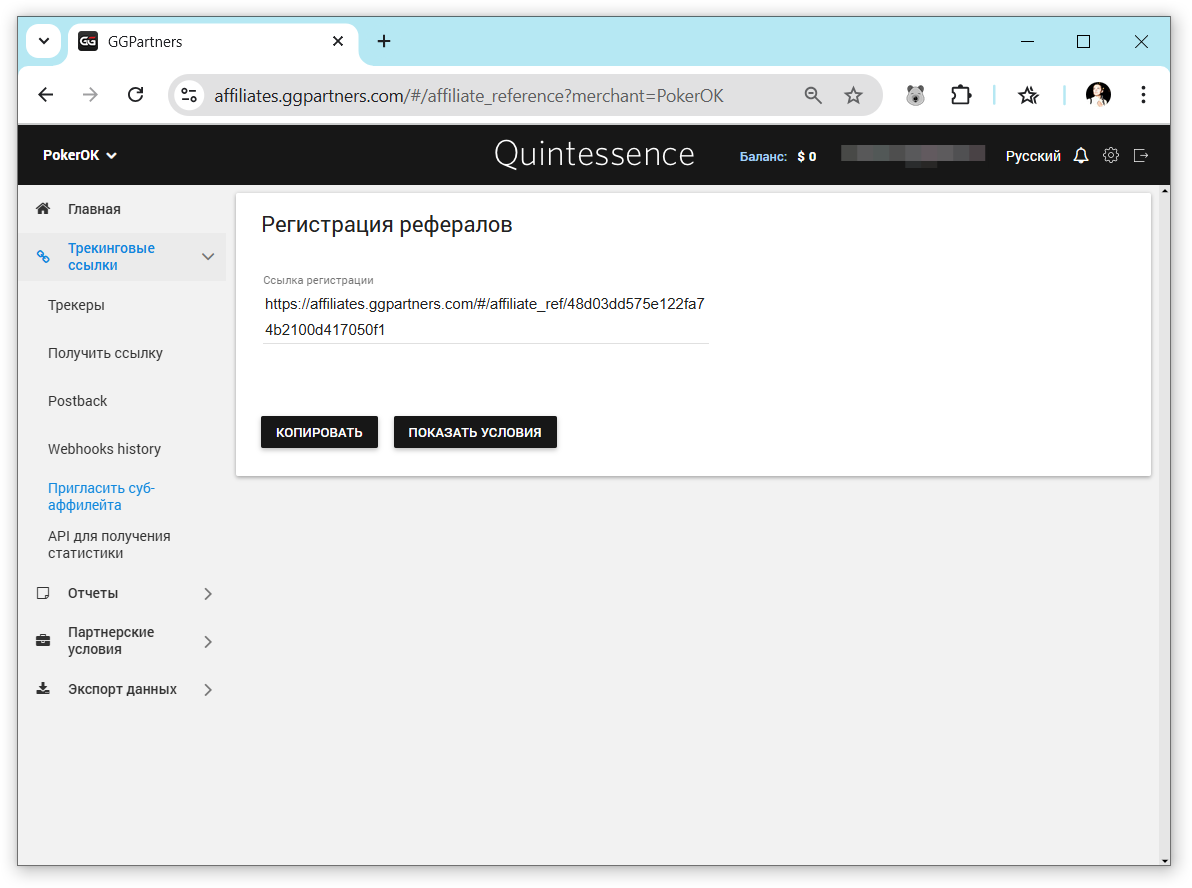Open the Трекеры submenu item
The width and height of the screenshot is (1192, 888).
tap(76, 306)
